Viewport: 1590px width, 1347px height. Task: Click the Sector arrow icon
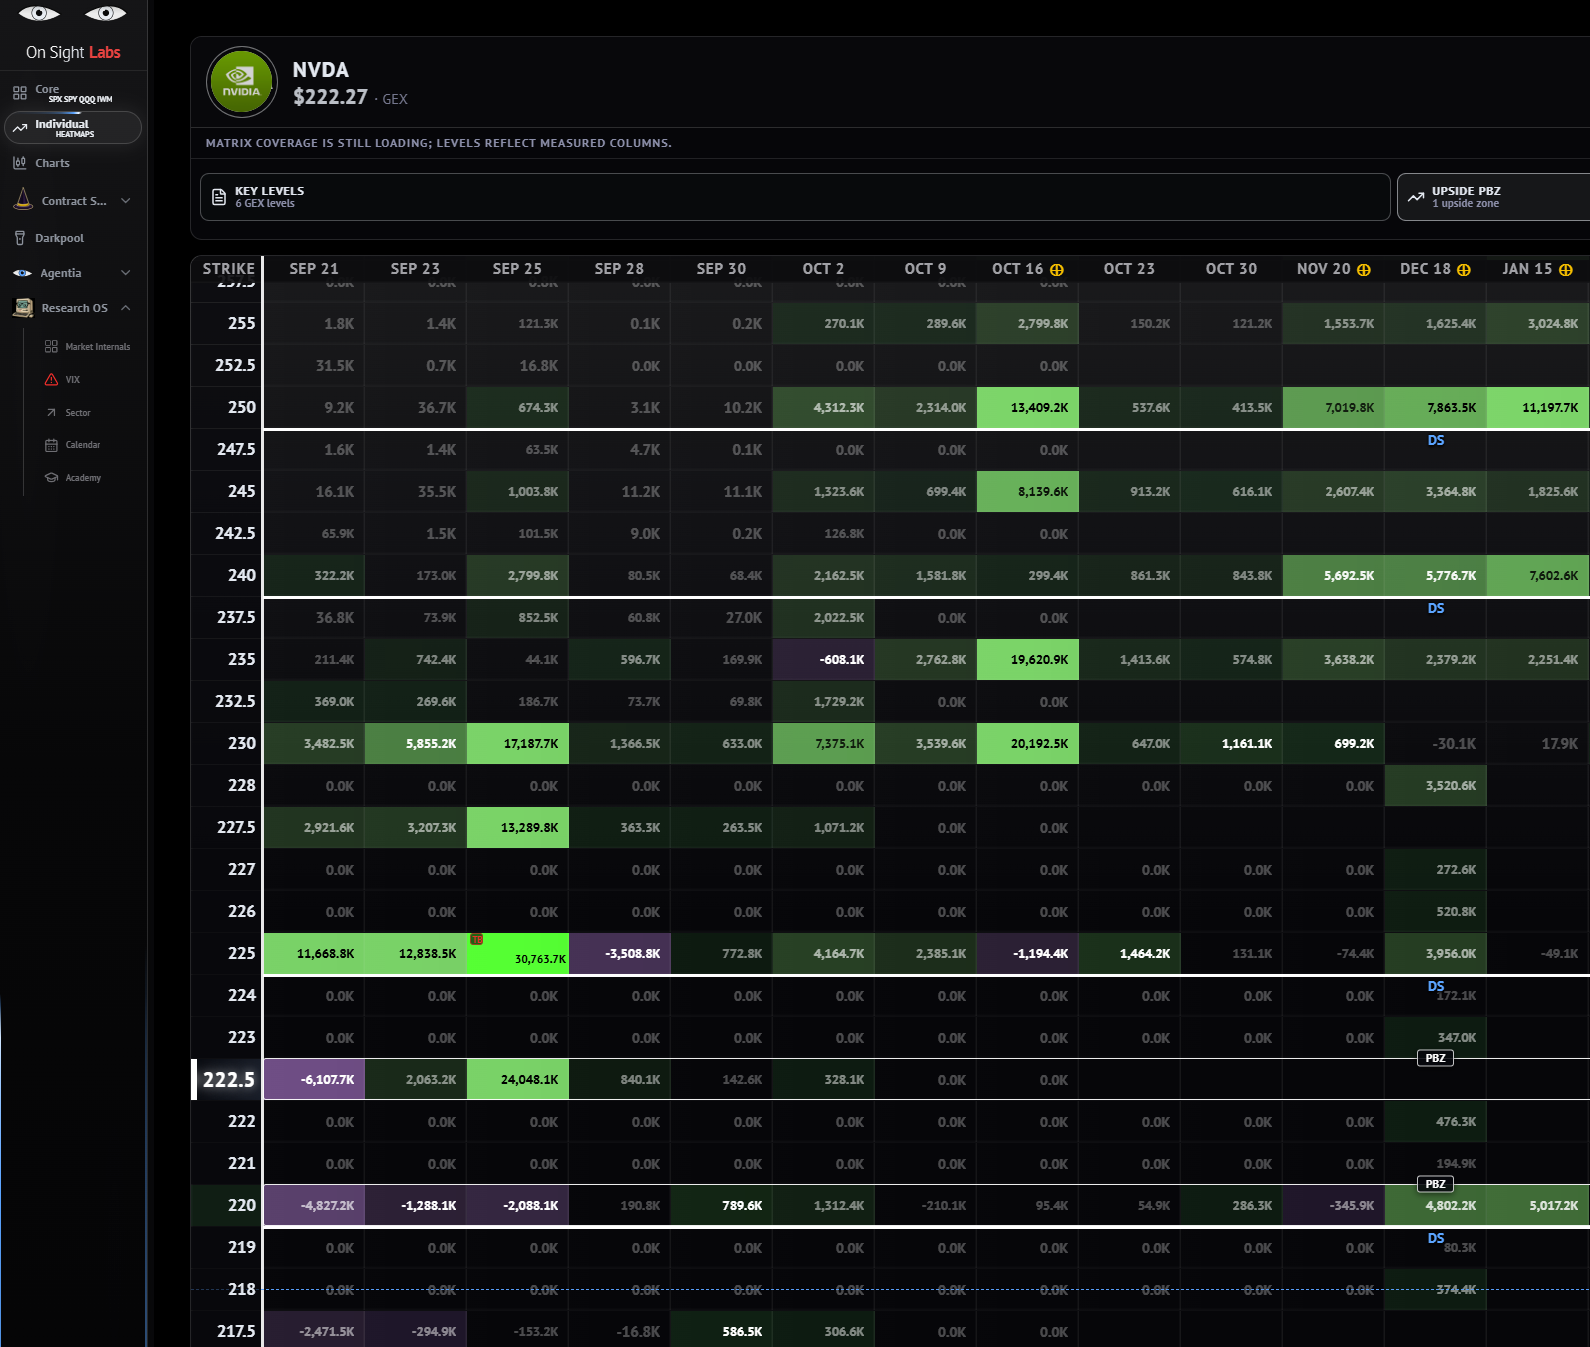(x=51, y=412)
